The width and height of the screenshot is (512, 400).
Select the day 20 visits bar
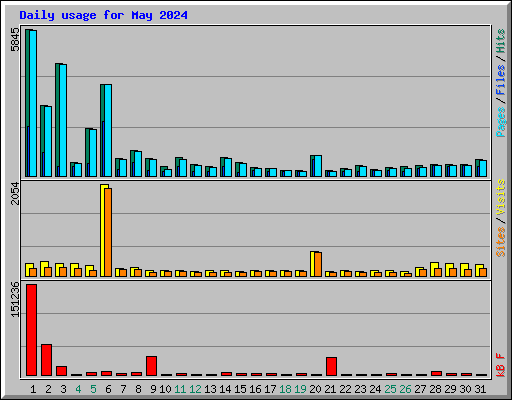[313, 264]
